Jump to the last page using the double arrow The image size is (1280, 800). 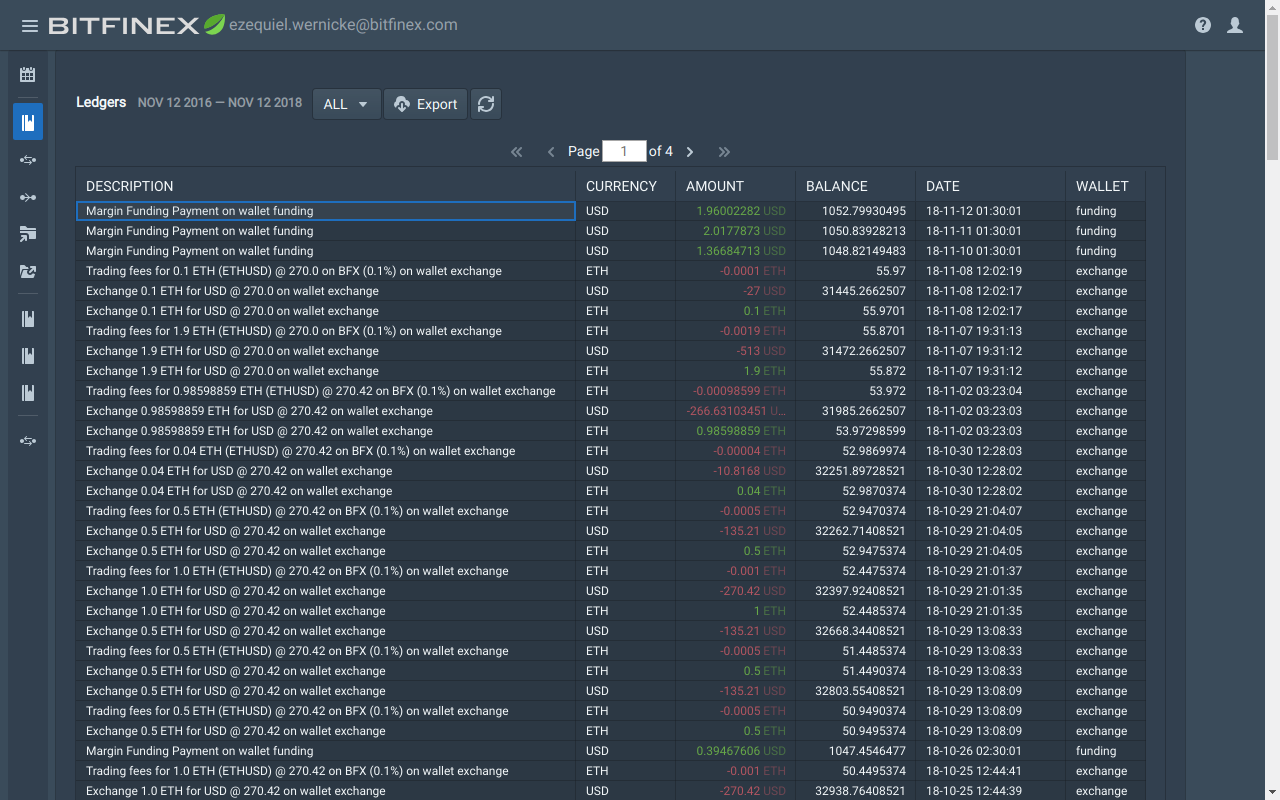click(724, 151)
